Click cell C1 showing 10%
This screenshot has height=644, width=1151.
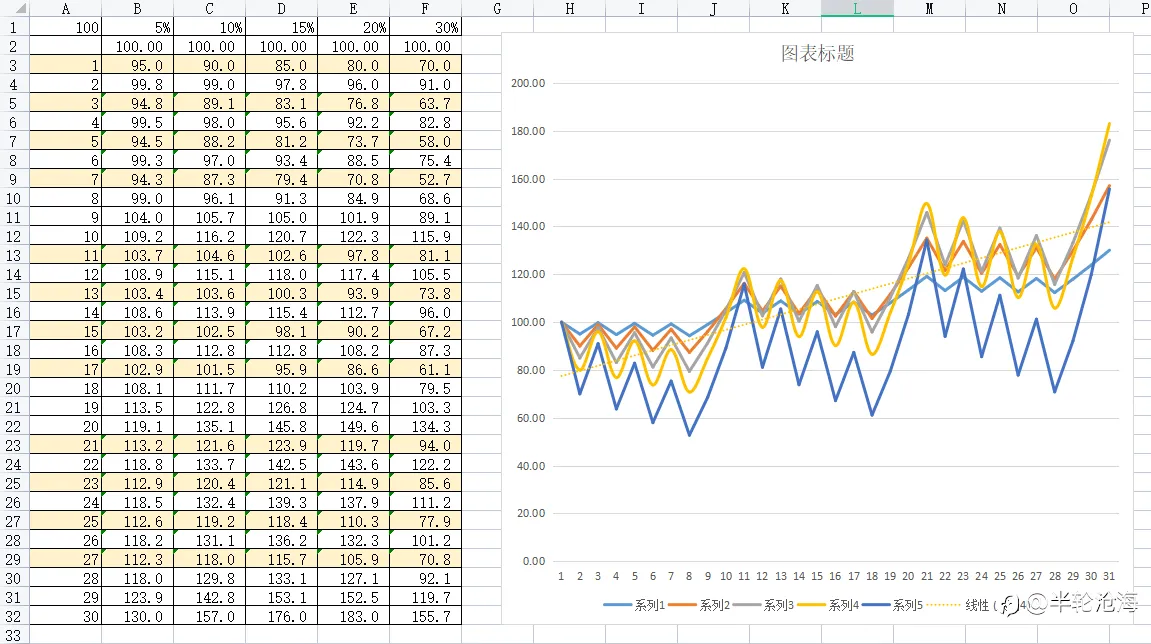tap(209, 27)
